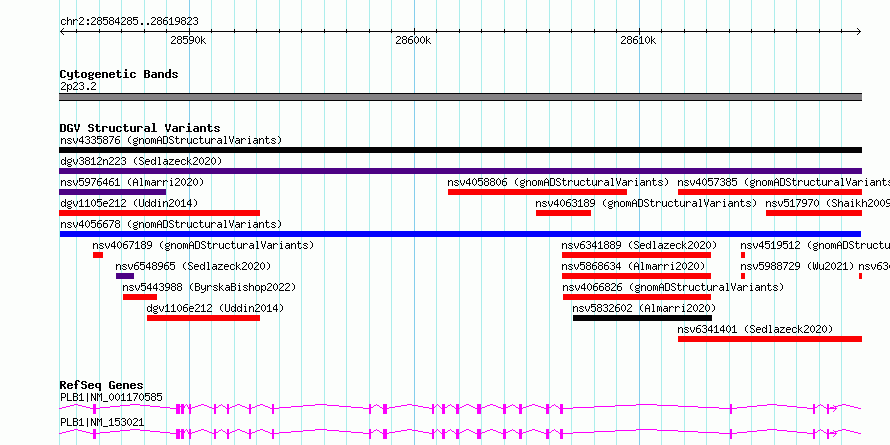The height and width of the screenshot is (445, 890).
Task: Click the chr2:28584285..28619823 coordinate text
Action: (x=129, y=22)
